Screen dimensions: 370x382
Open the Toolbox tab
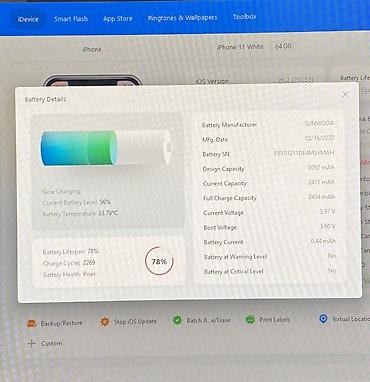tap(245, 16)
